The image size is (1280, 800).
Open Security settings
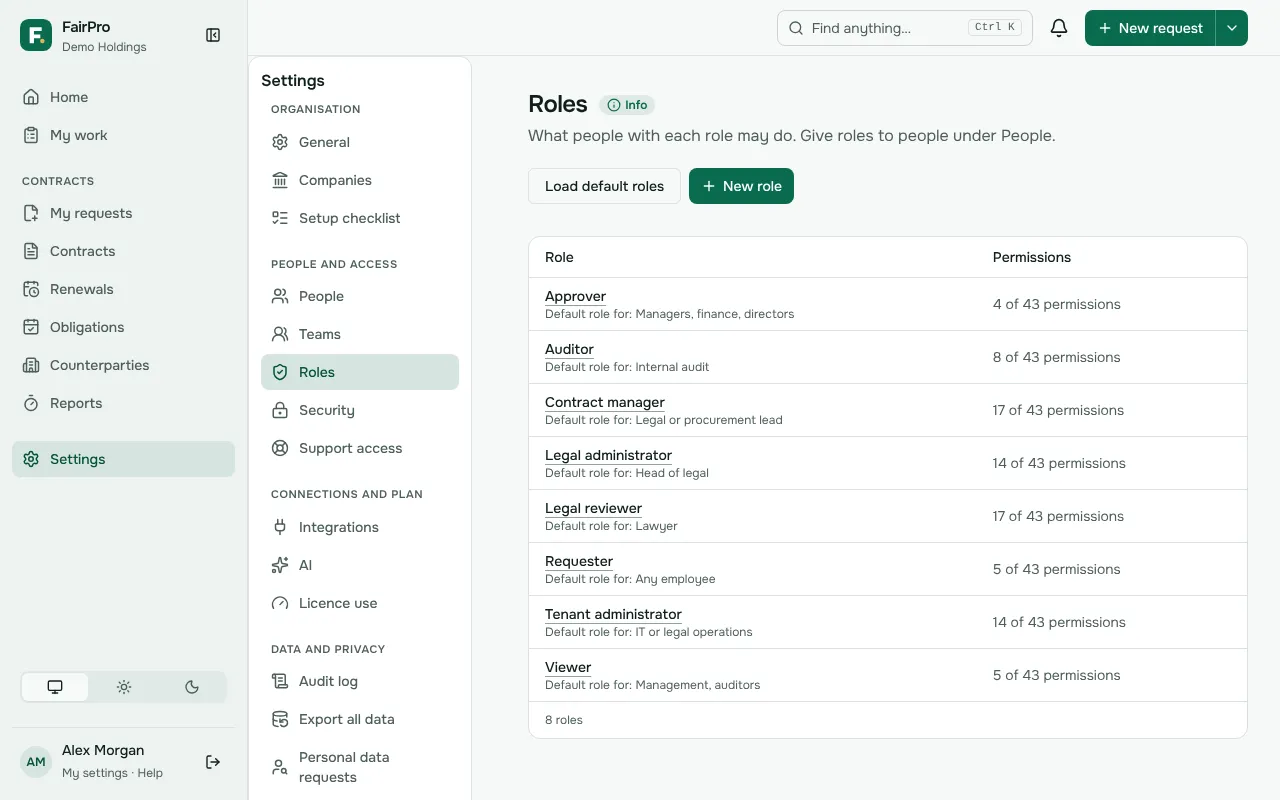click(360, 410)
